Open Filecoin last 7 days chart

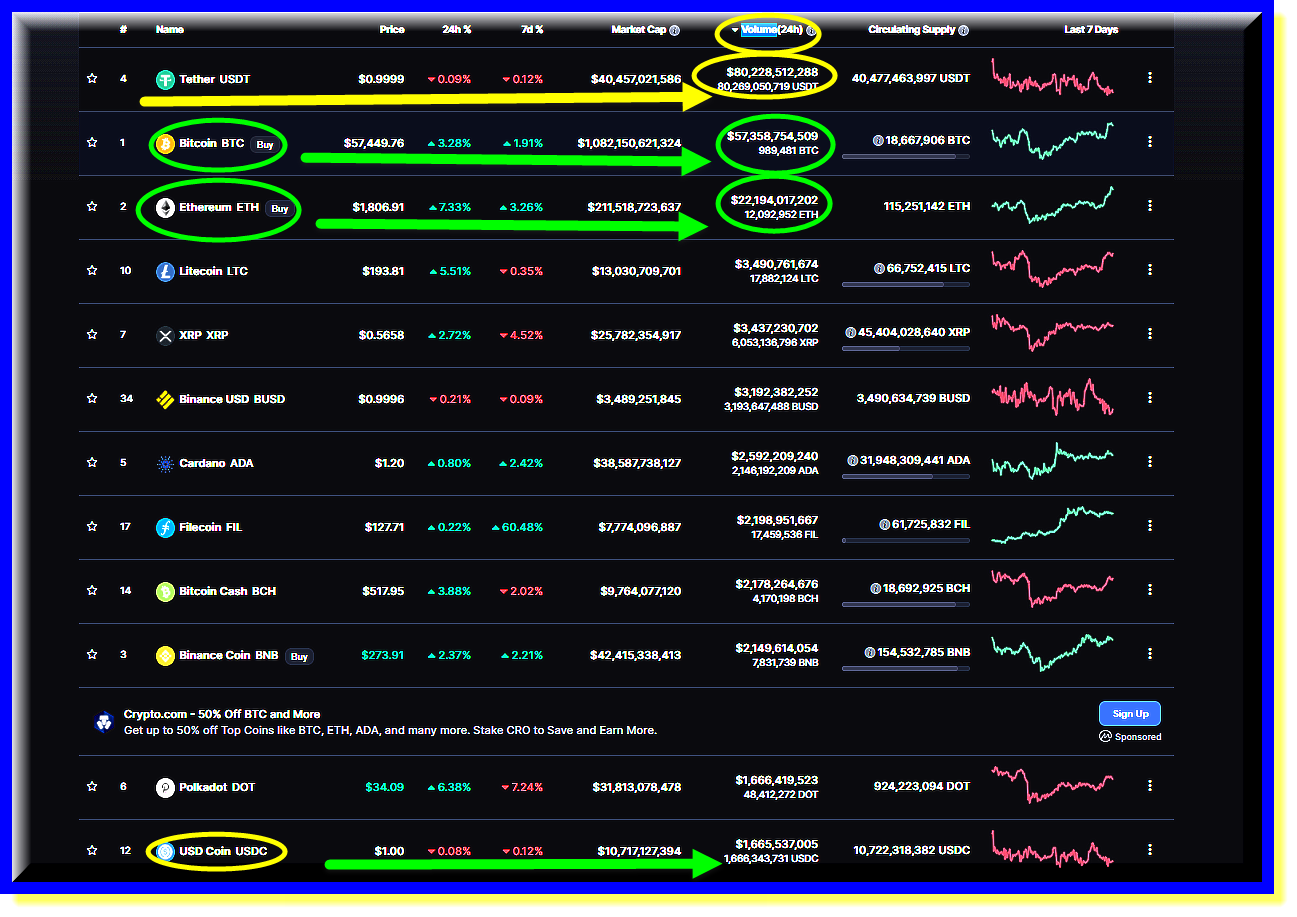click(1052, 524)
